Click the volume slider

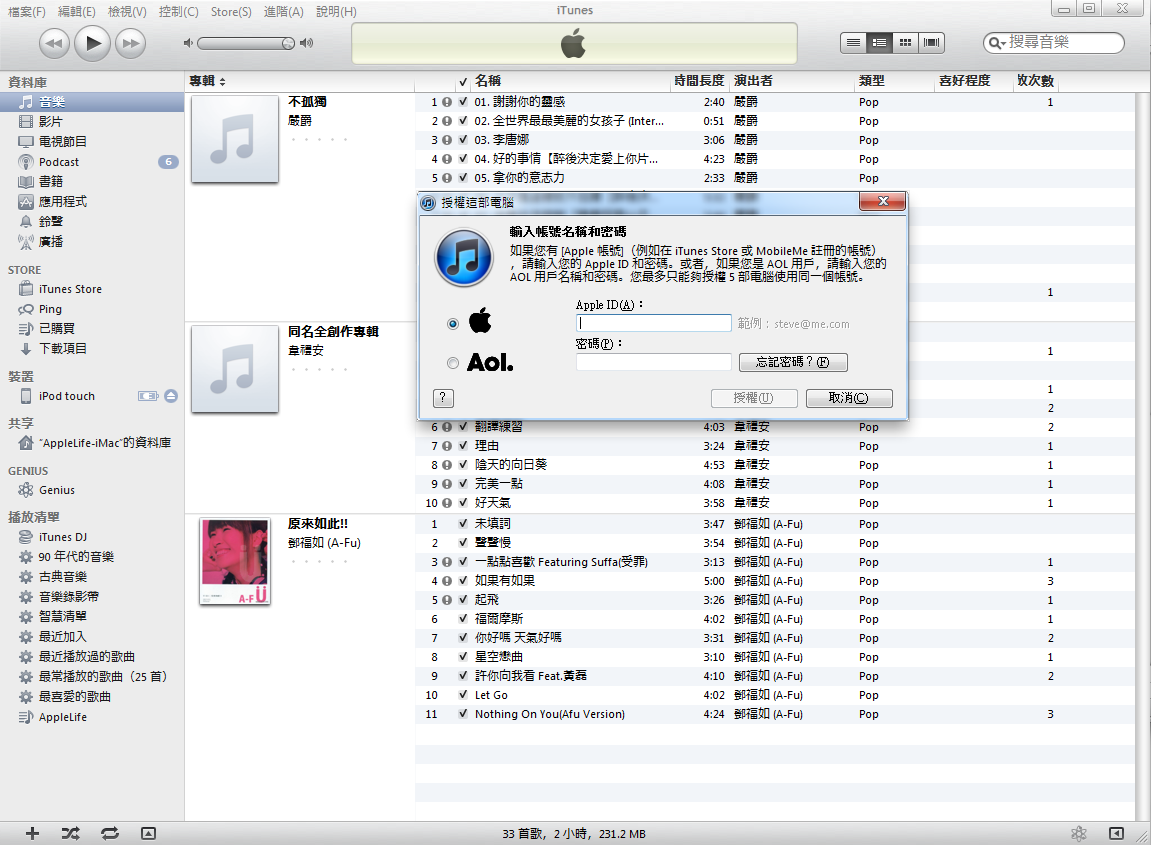[245, 43]
